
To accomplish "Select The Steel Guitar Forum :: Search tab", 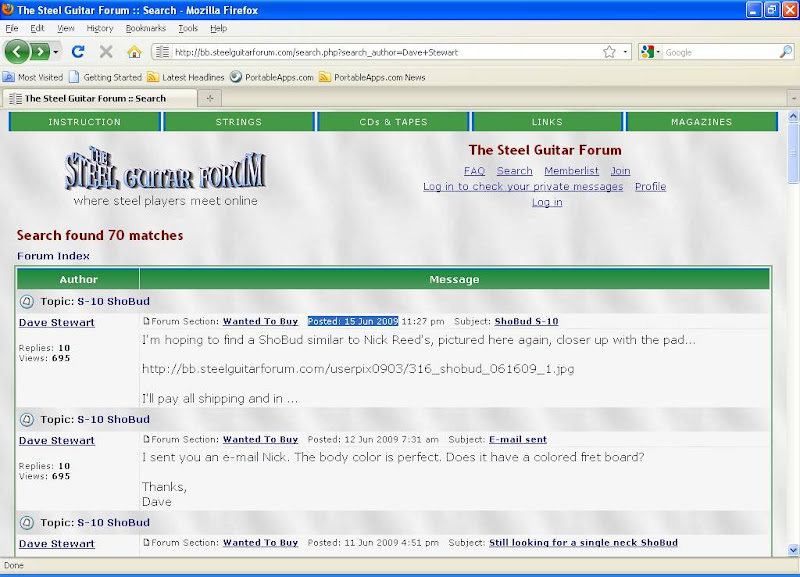I will click(x=99, y=98).
